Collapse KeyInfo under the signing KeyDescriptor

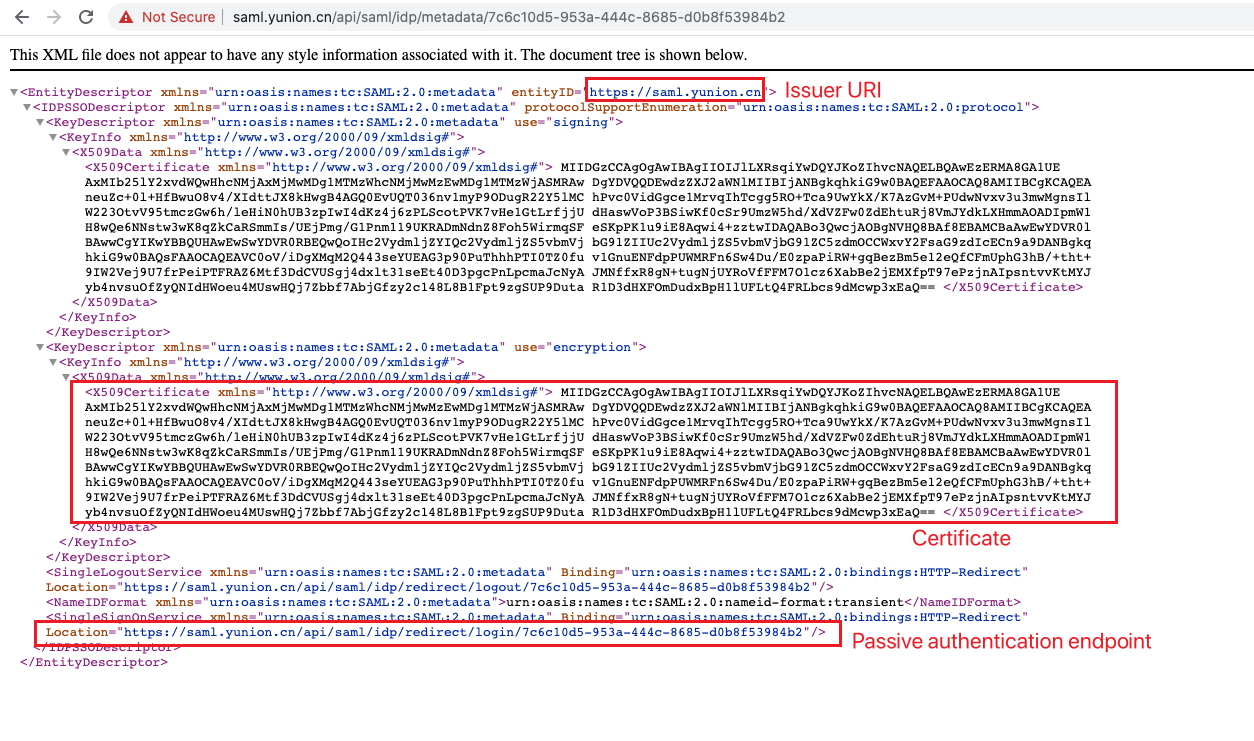click(53, 137)
